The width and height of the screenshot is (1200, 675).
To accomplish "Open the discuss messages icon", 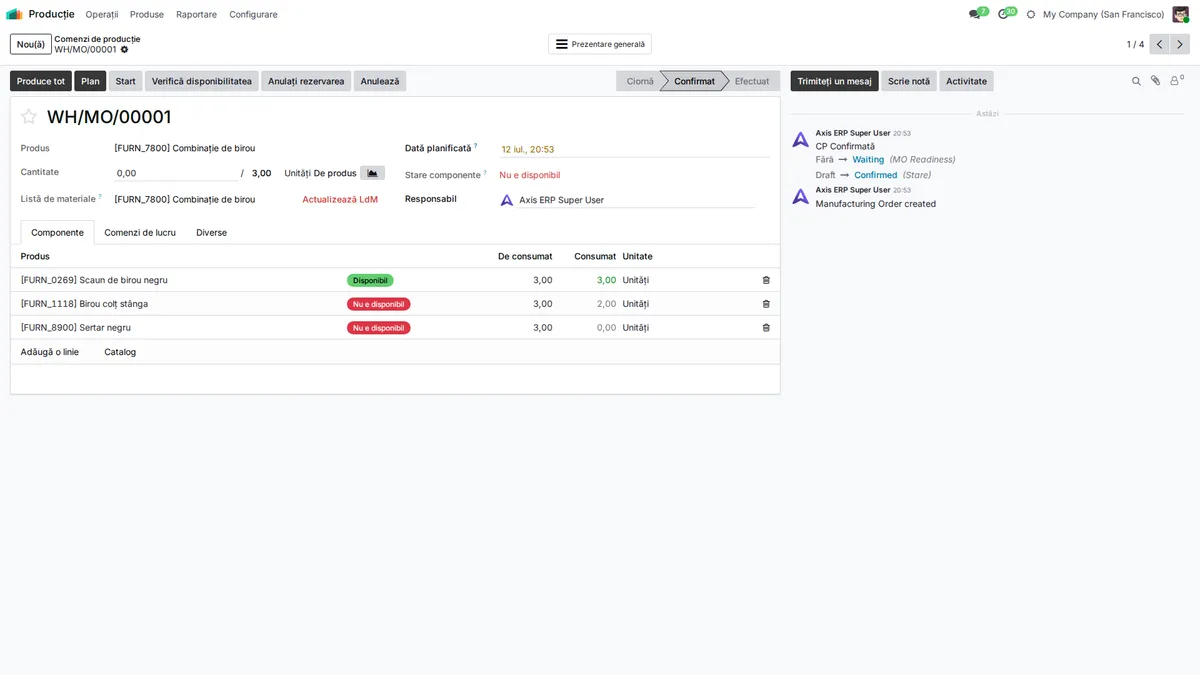I will [x=975, y=14].
